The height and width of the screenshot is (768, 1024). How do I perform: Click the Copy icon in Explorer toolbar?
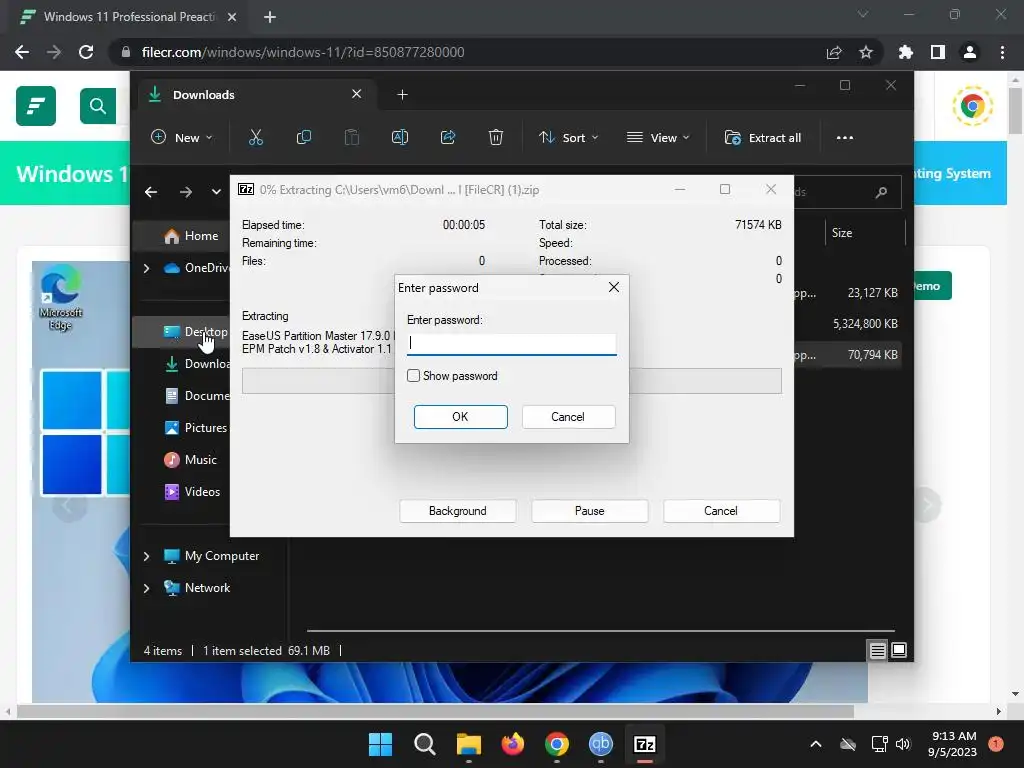pyautogui.click(x=304, y=137)
